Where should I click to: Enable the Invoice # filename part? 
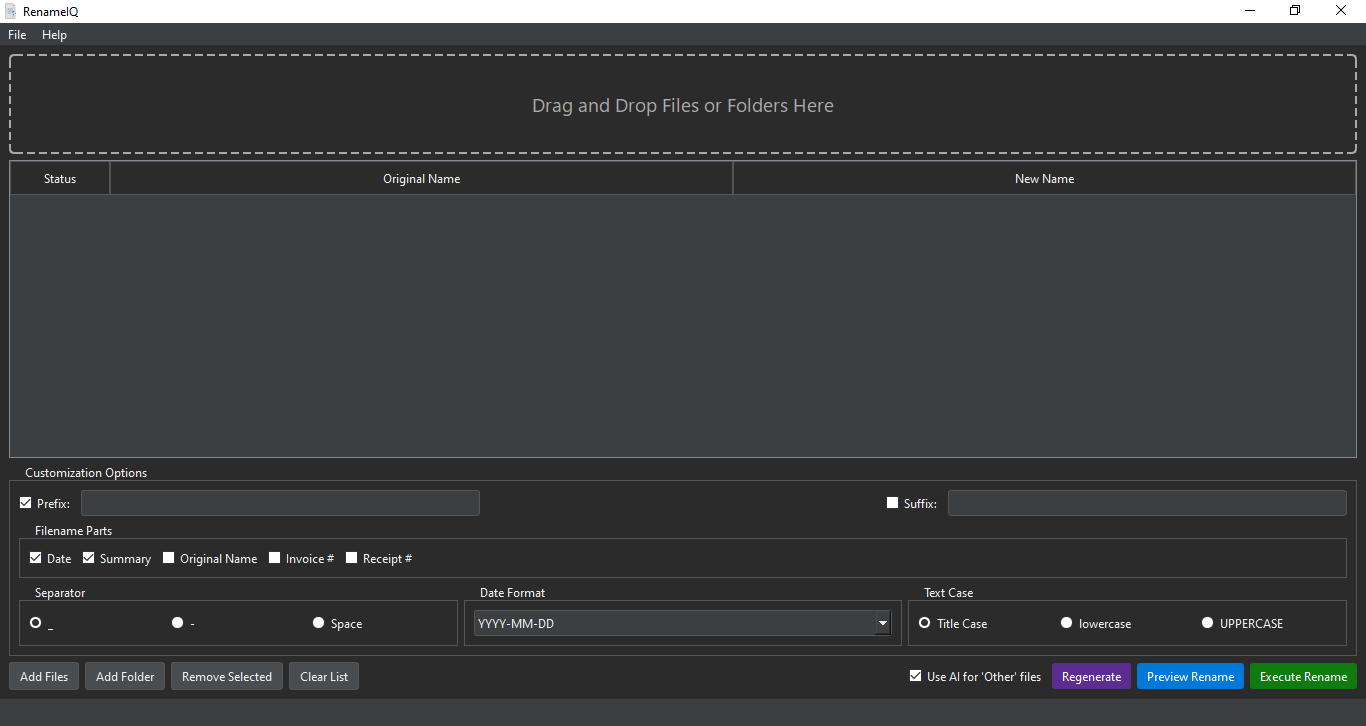(x=275, y=558)
